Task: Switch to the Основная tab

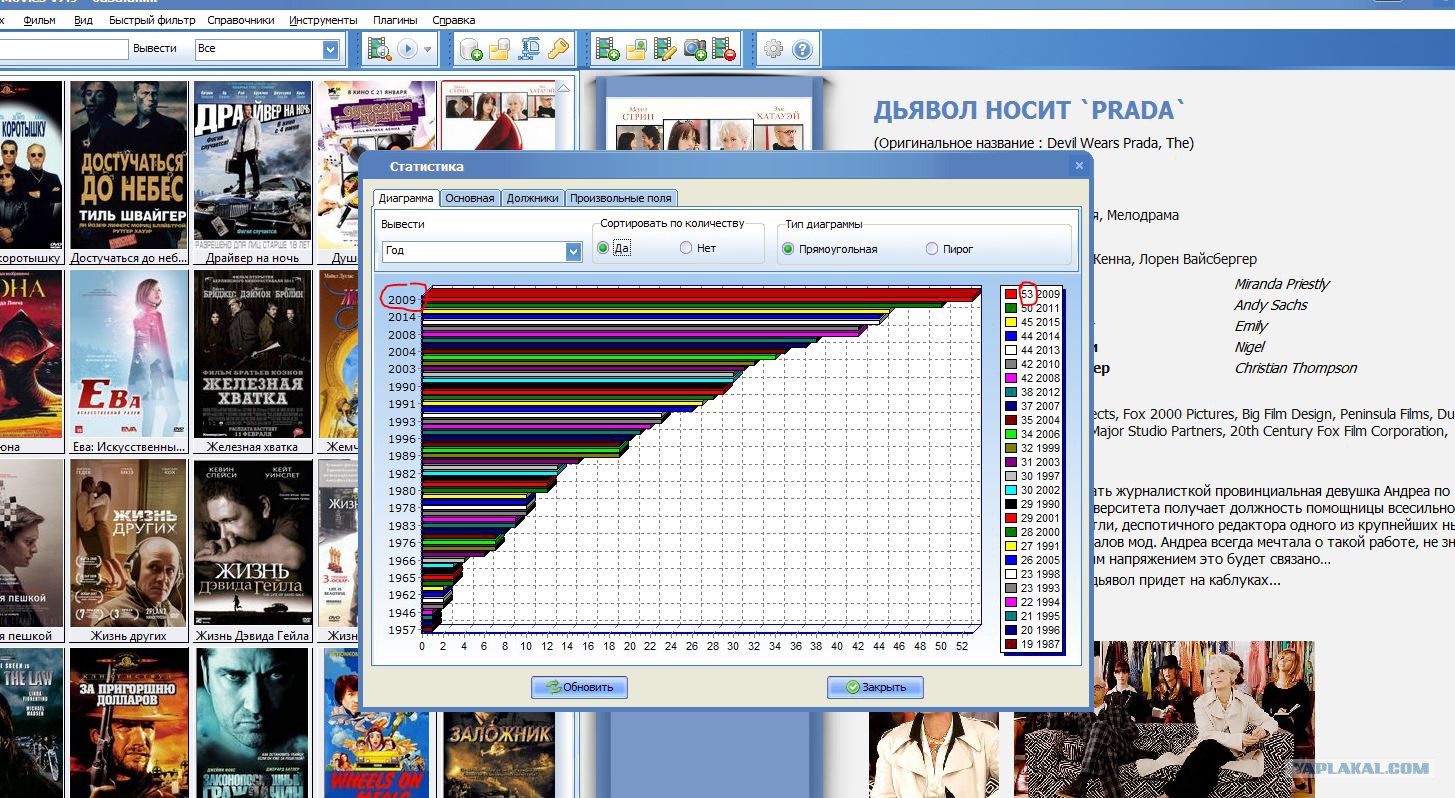Action: click(470, 198)
